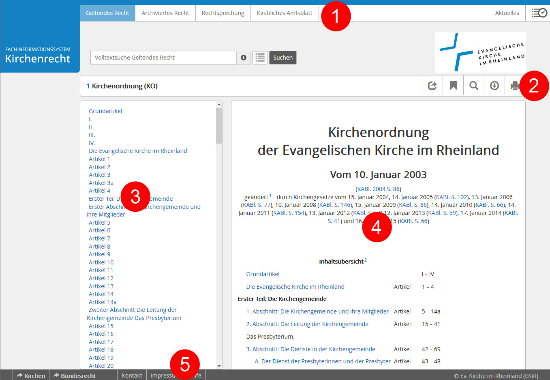Screen dimensions: 550x380
Task: Open the Aktuelles menu item
Action: (507, 13)
